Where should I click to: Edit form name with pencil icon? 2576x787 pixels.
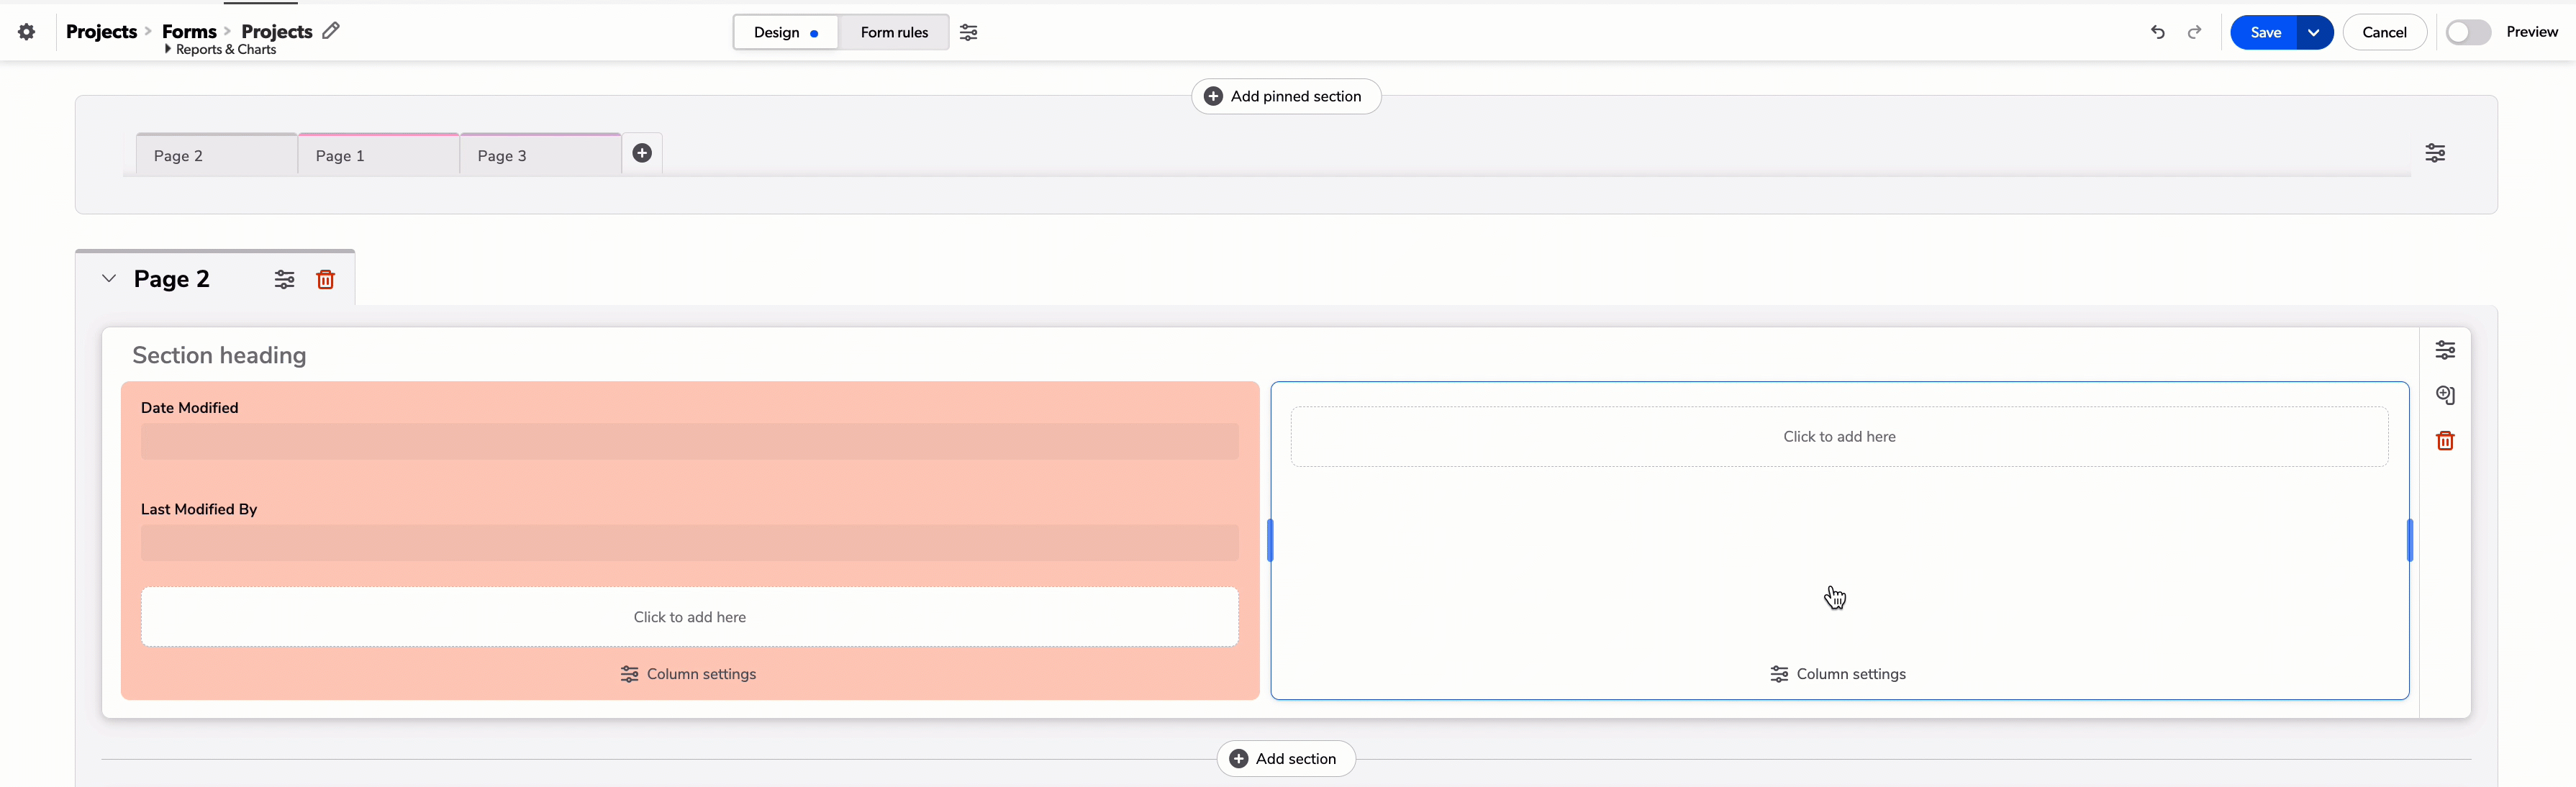pyautogui.click(x=331, y=31)
